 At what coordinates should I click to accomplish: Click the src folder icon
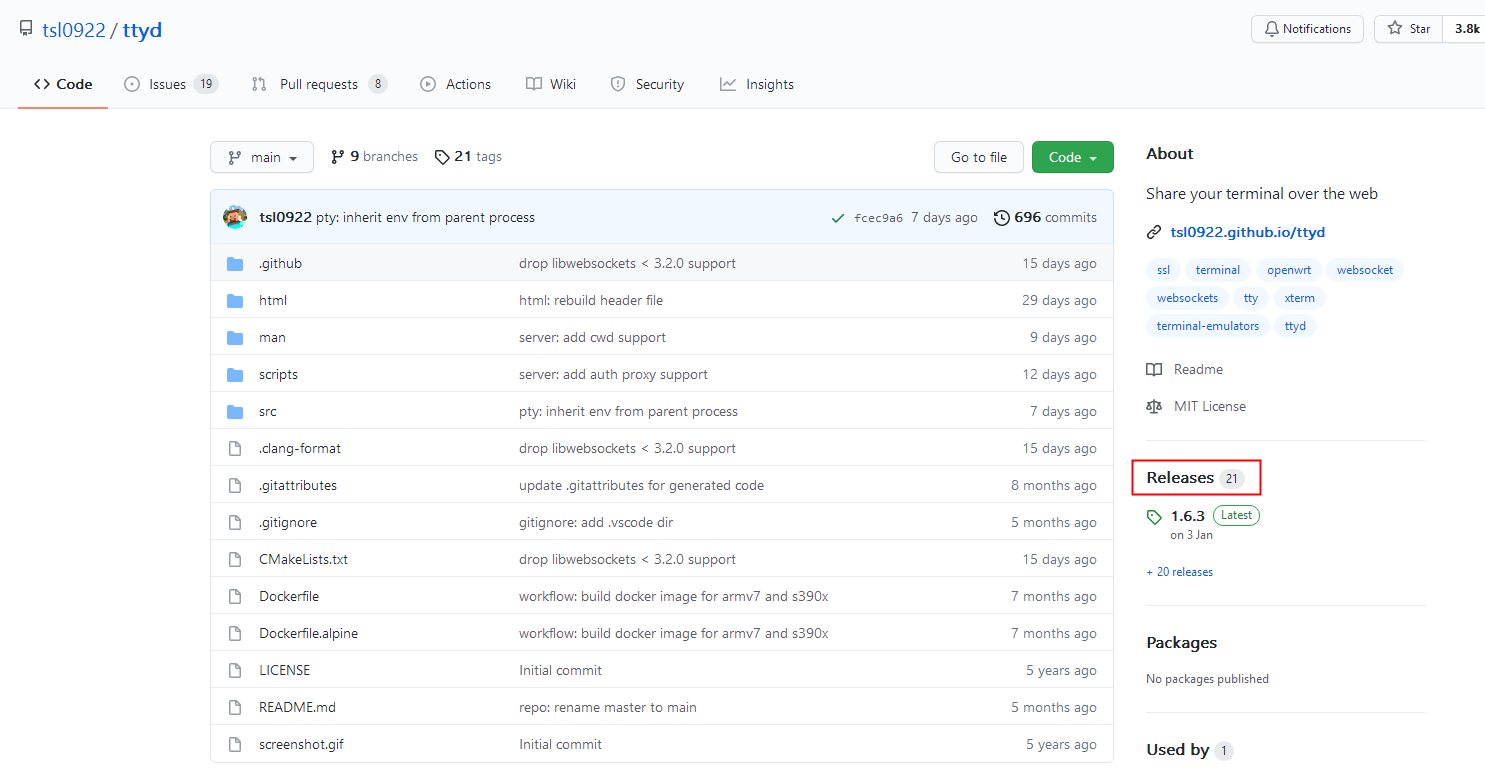235,412
